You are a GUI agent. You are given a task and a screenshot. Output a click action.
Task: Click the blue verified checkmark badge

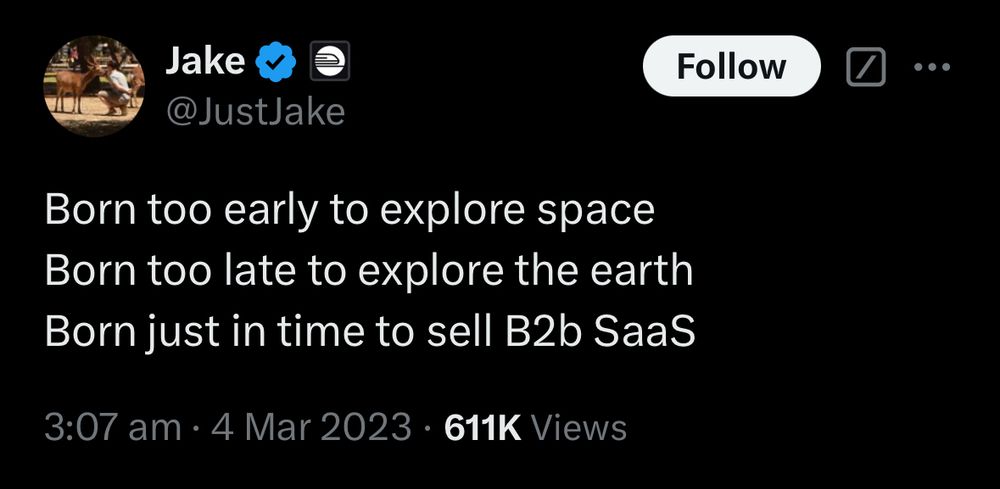[x=276, y=62]
